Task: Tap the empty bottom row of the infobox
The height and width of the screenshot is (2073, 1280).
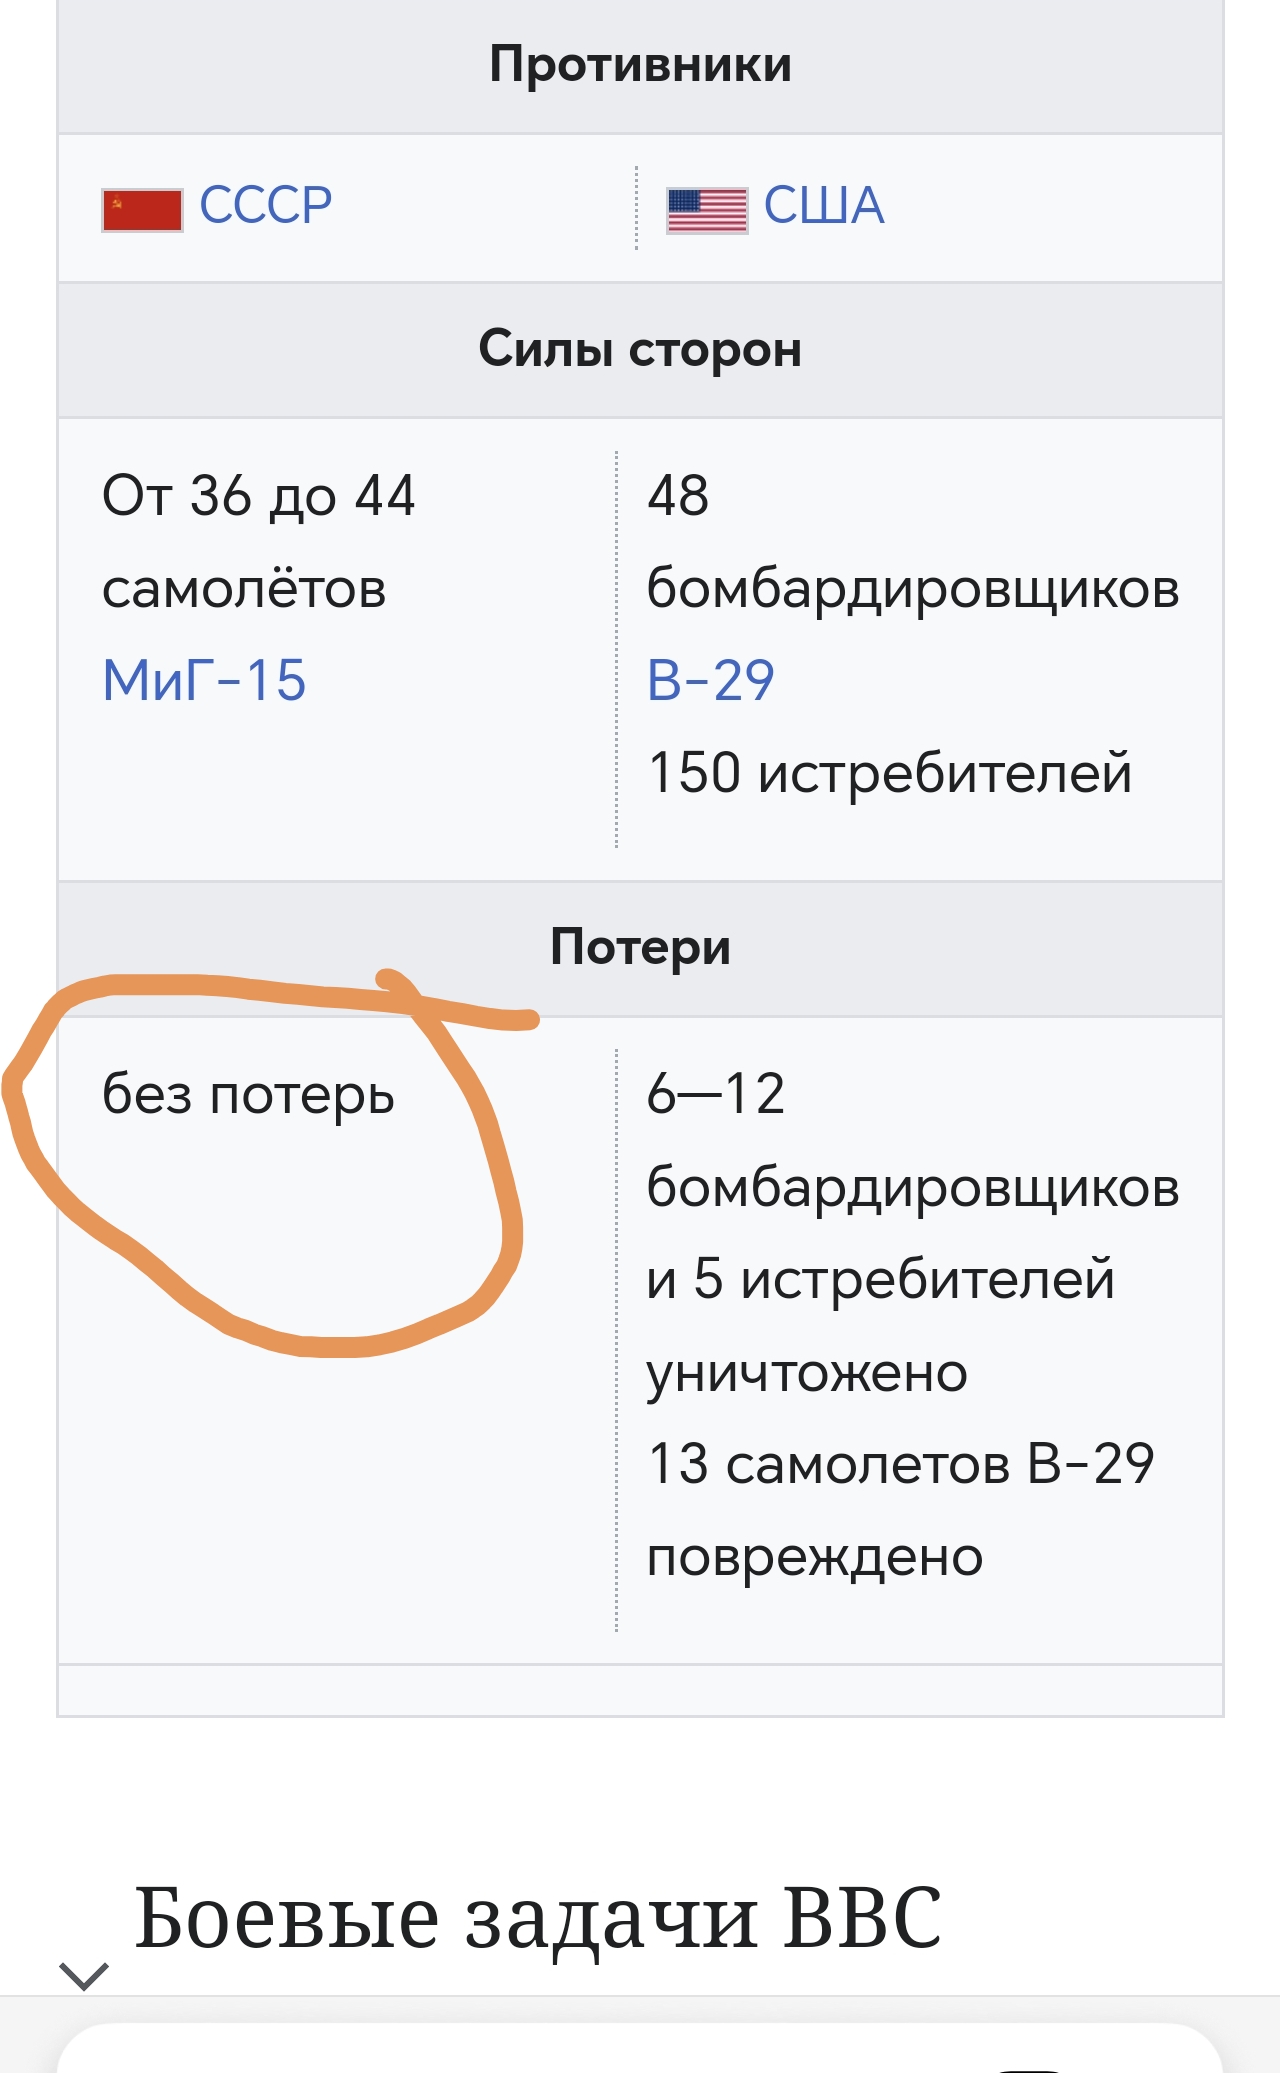Action: pyautogui.click(x=640, y=1691)
